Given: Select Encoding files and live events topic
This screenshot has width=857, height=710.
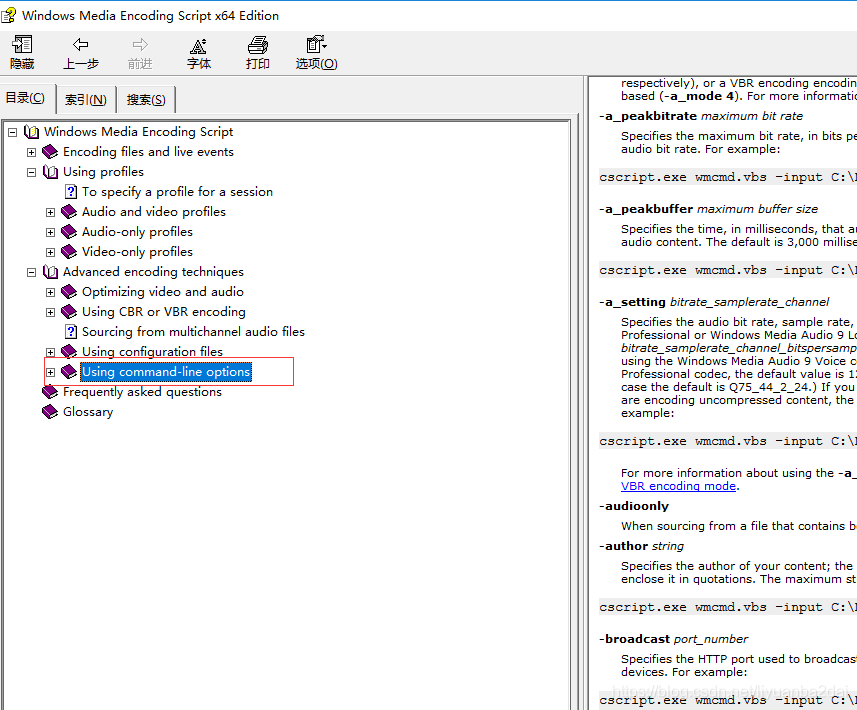Looking at the screenshot, I should point(148,151).
